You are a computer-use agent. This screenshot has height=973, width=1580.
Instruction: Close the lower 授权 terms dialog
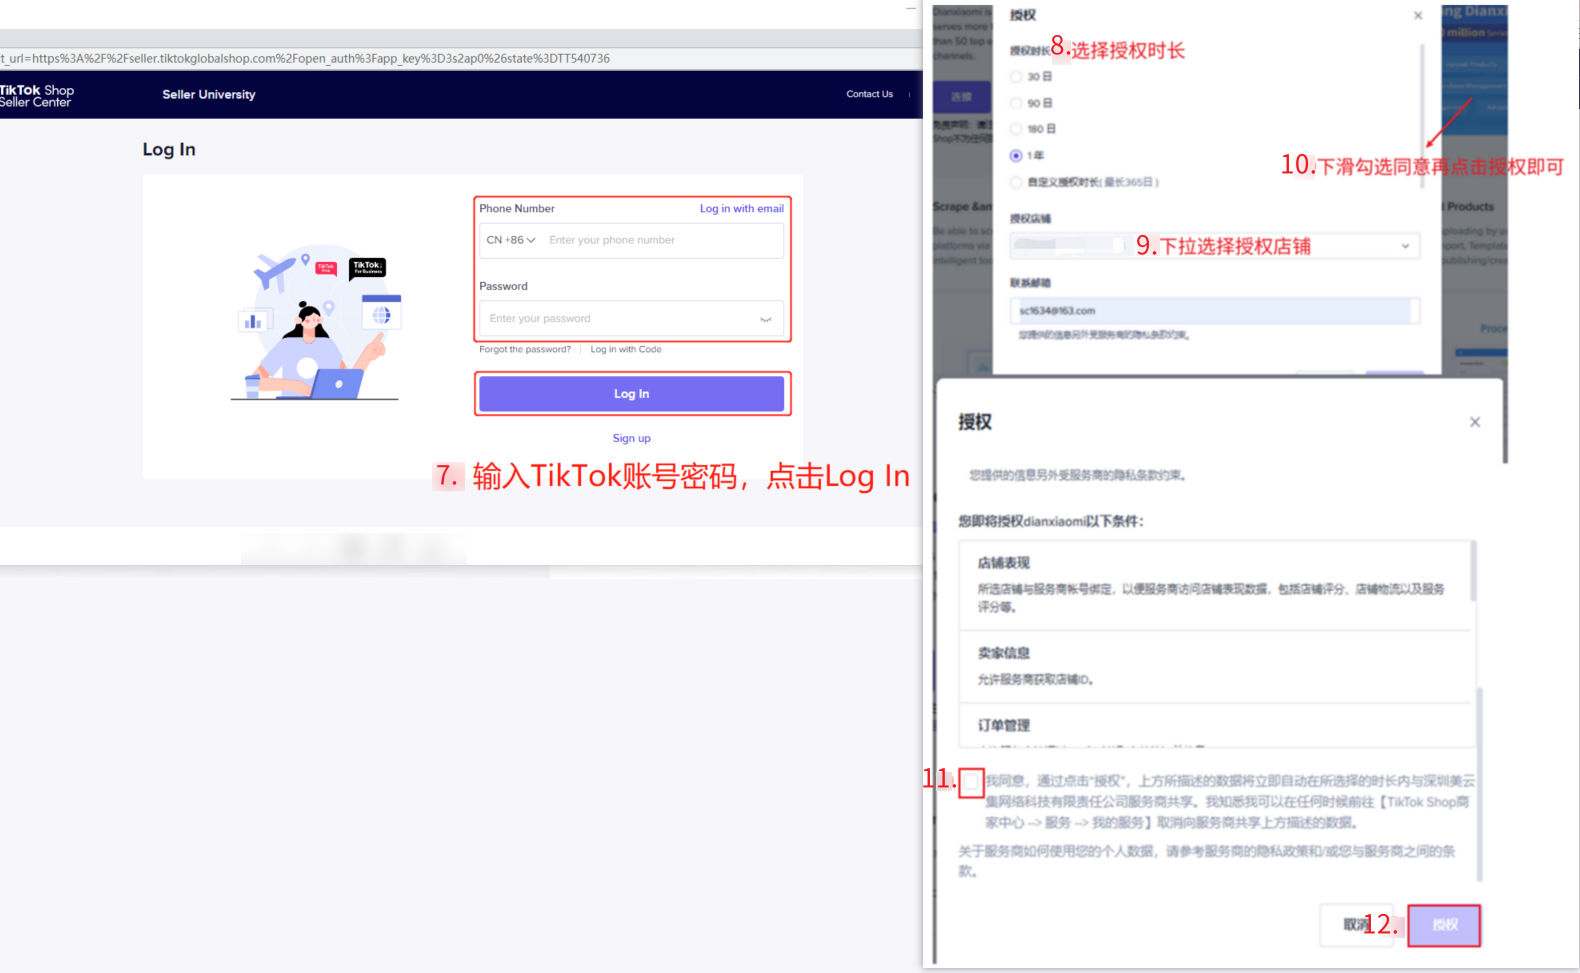click(1475, 422)
